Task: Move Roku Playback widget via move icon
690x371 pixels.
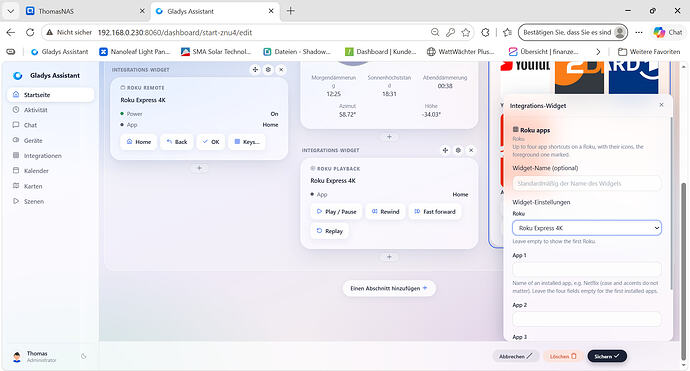Action: point(445,150)
